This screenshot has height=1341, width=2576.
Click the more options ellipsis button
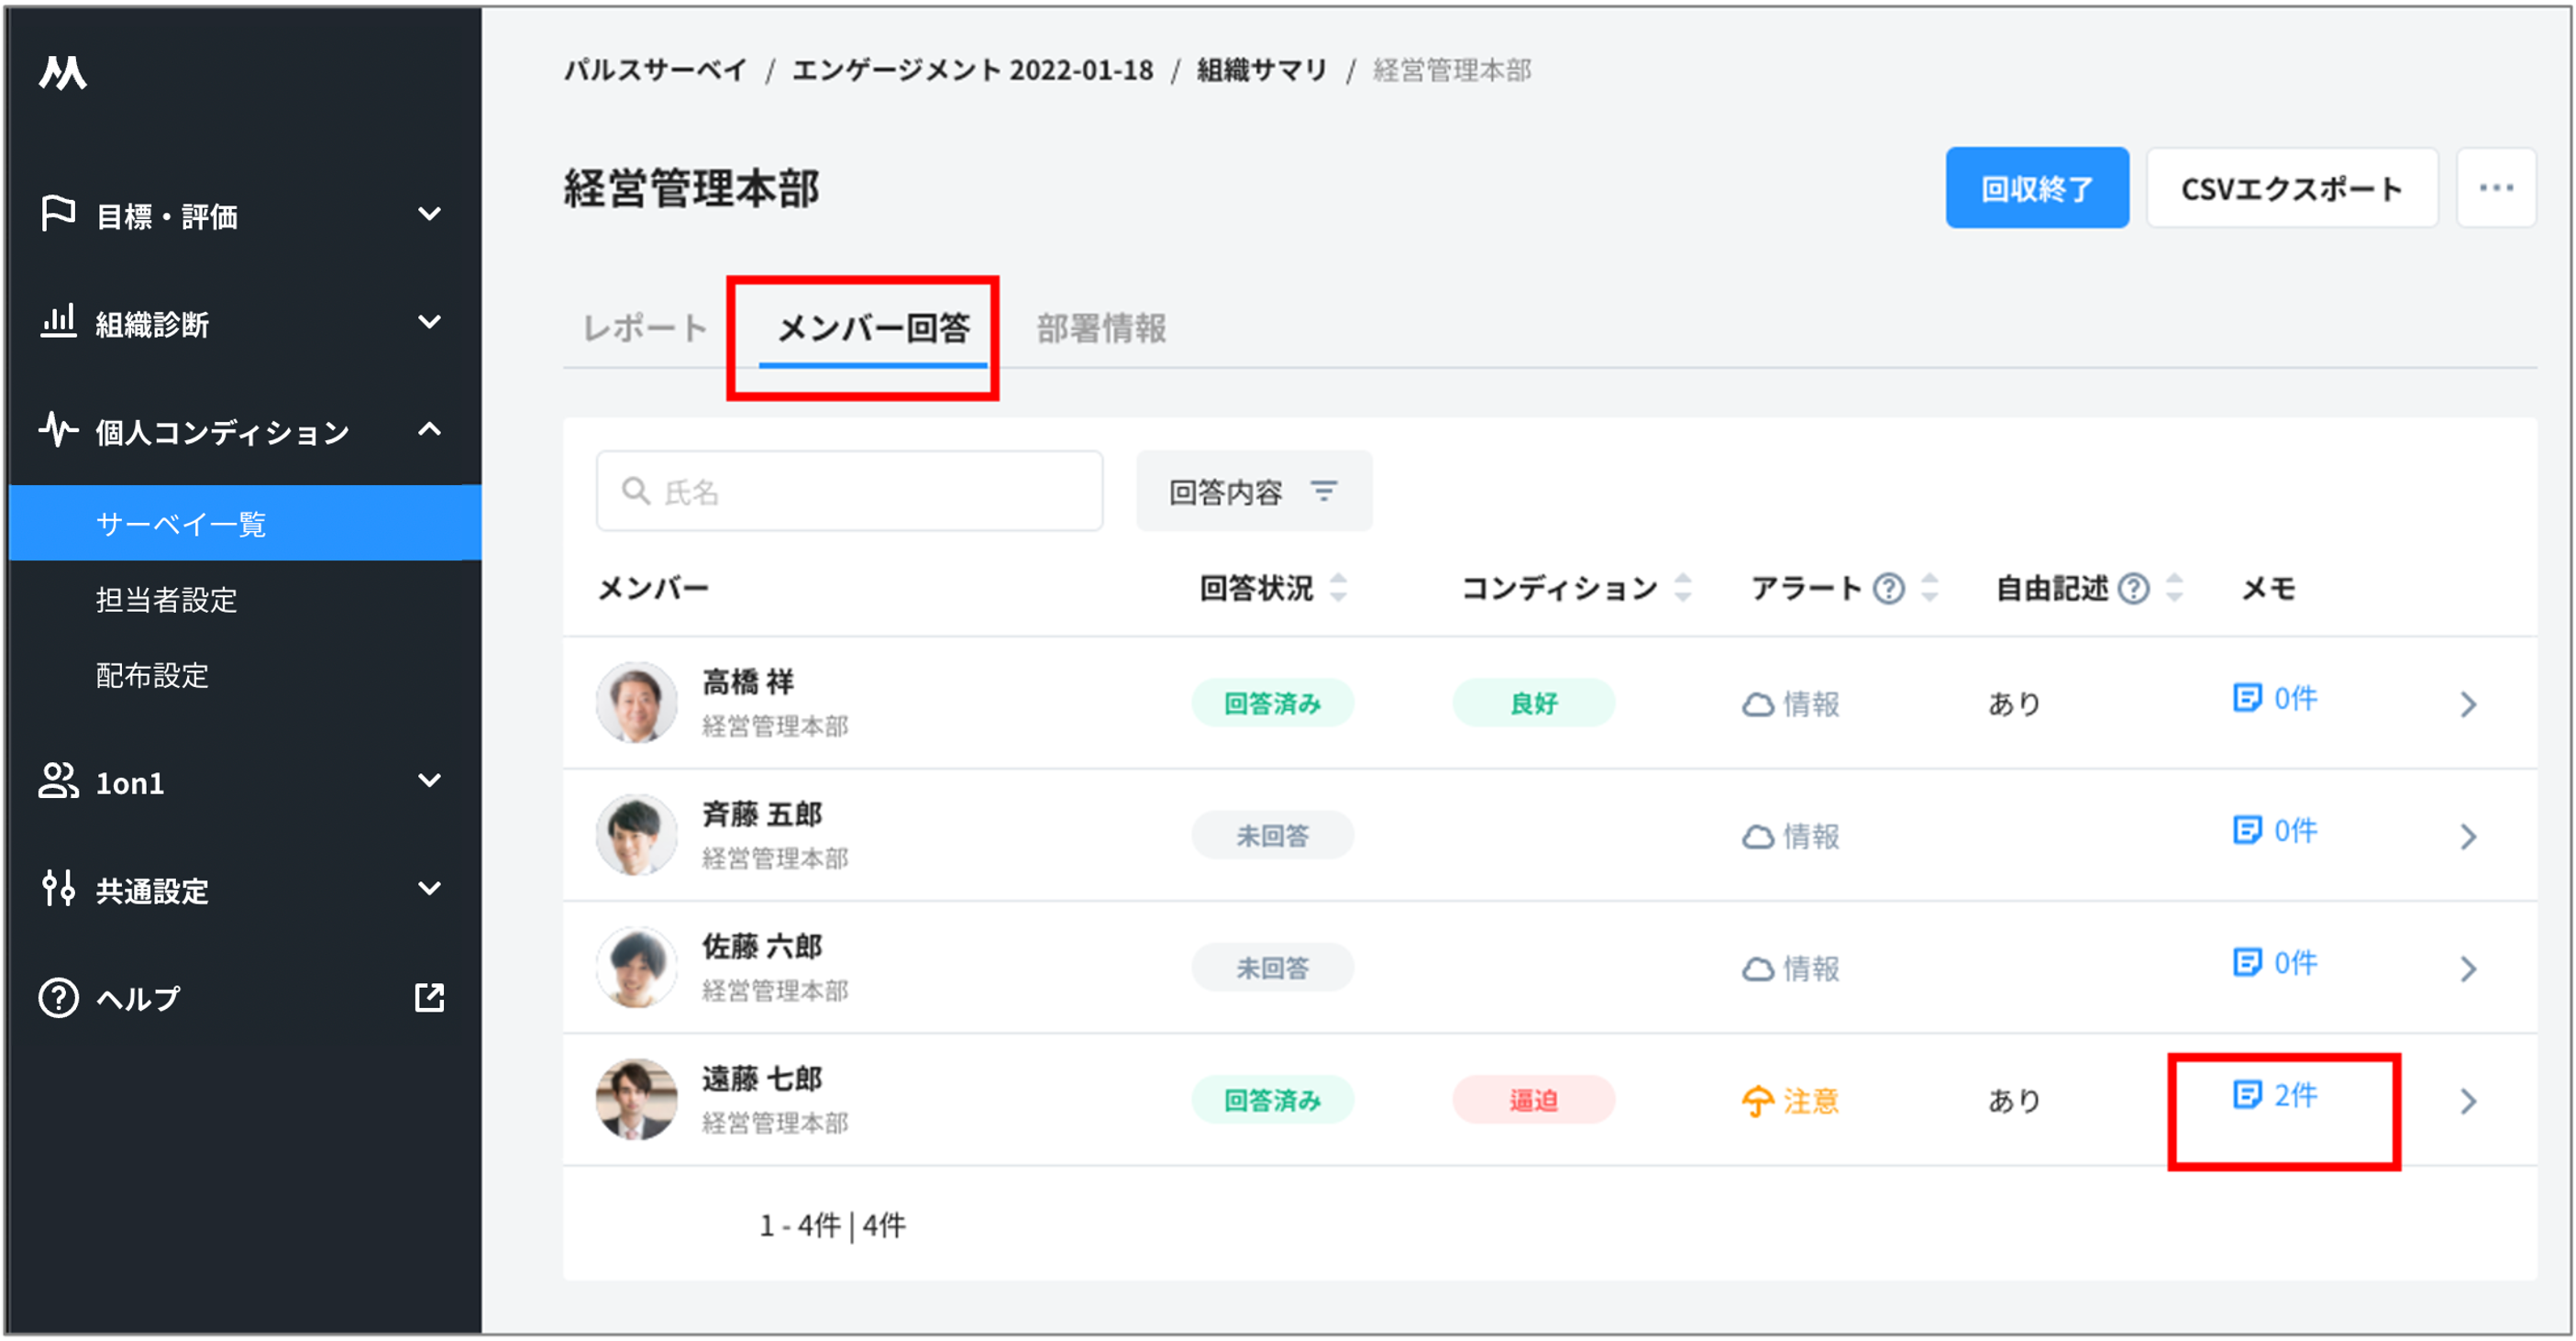point(2495,188)
